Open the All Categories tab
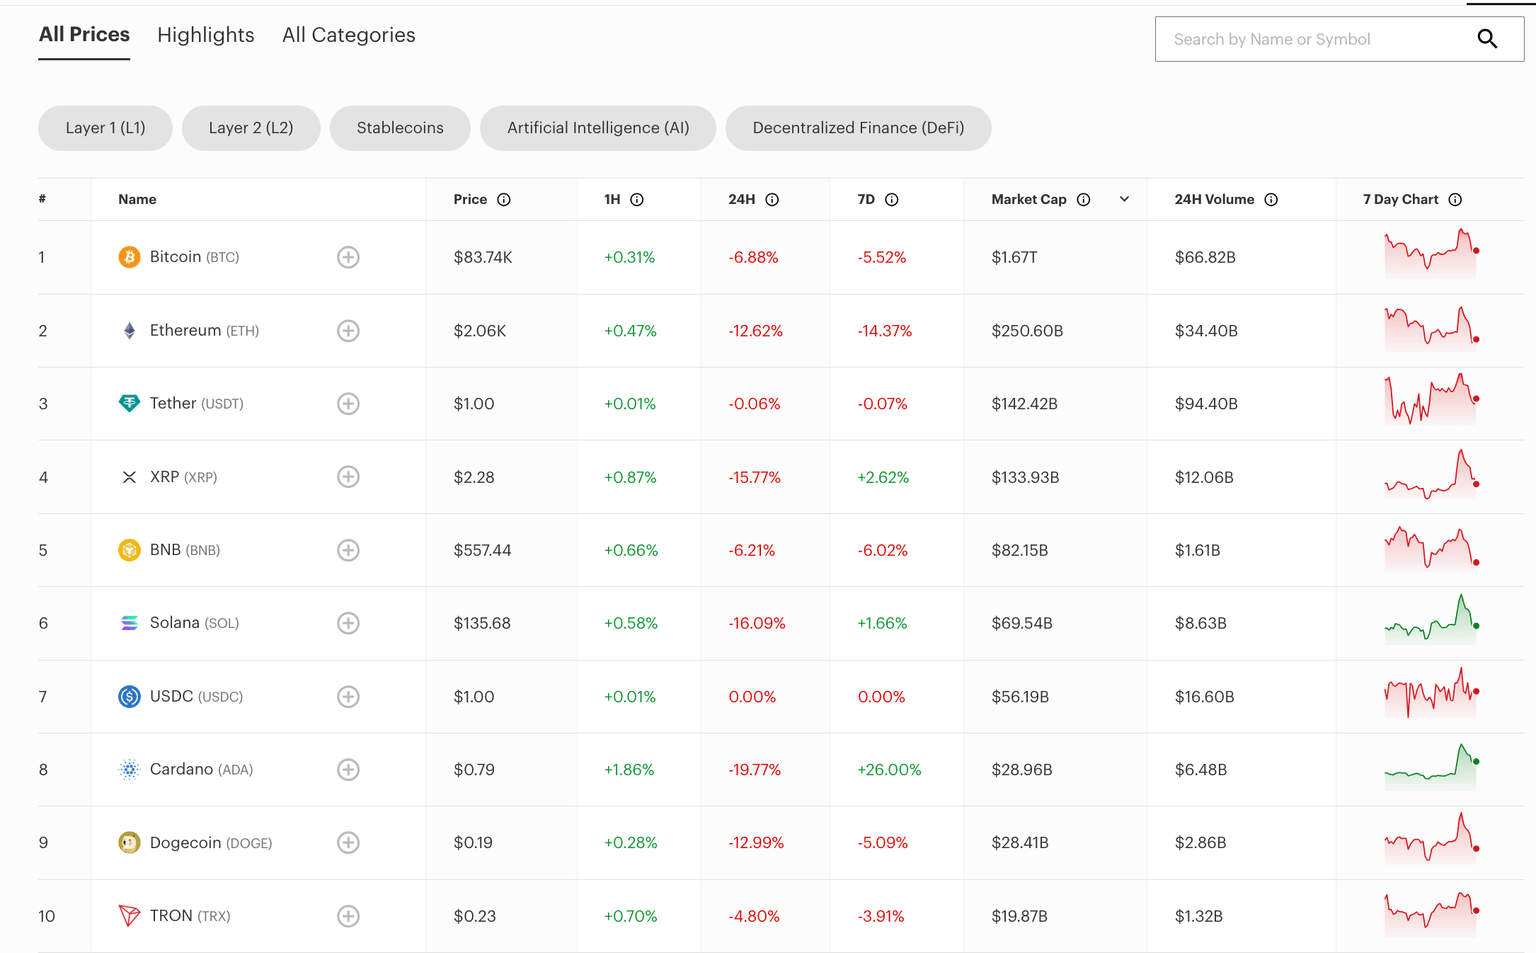Screen dimensions: 1536x953 [348, 35]
